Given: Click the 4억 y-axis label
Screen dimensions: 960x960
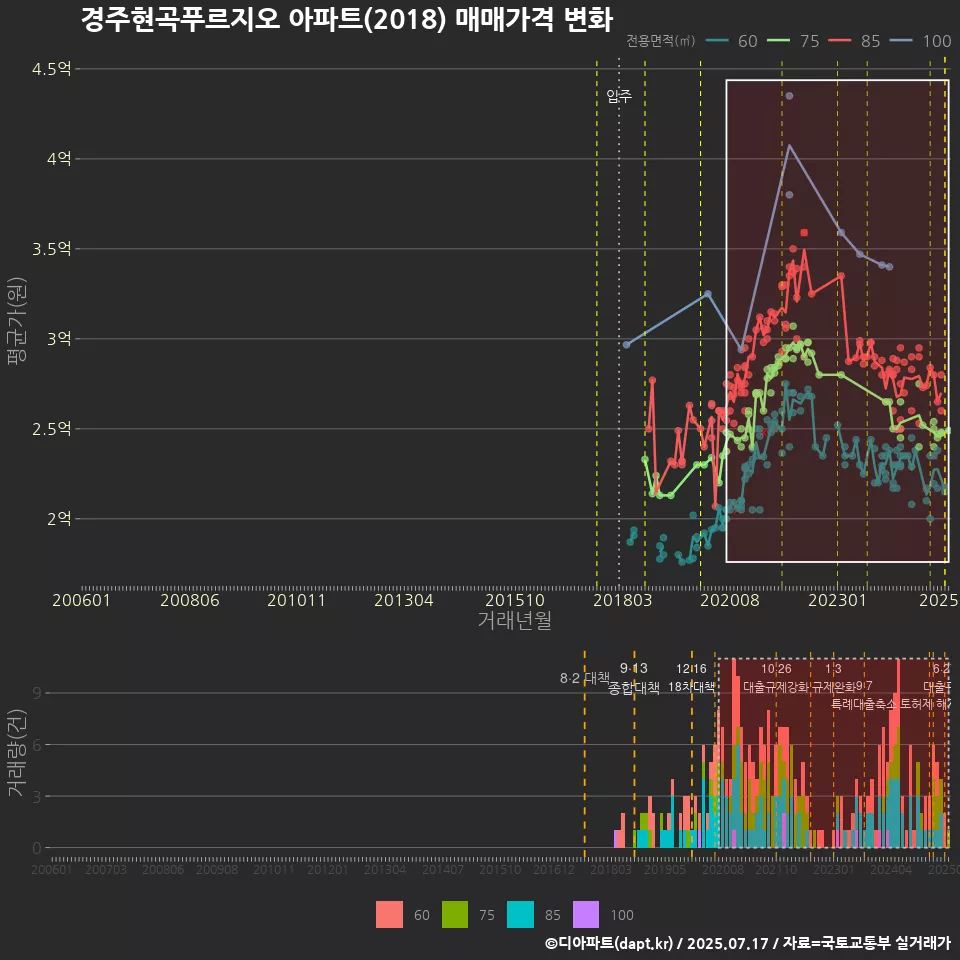Looking at the screenshot, I should tap(59, 159).
